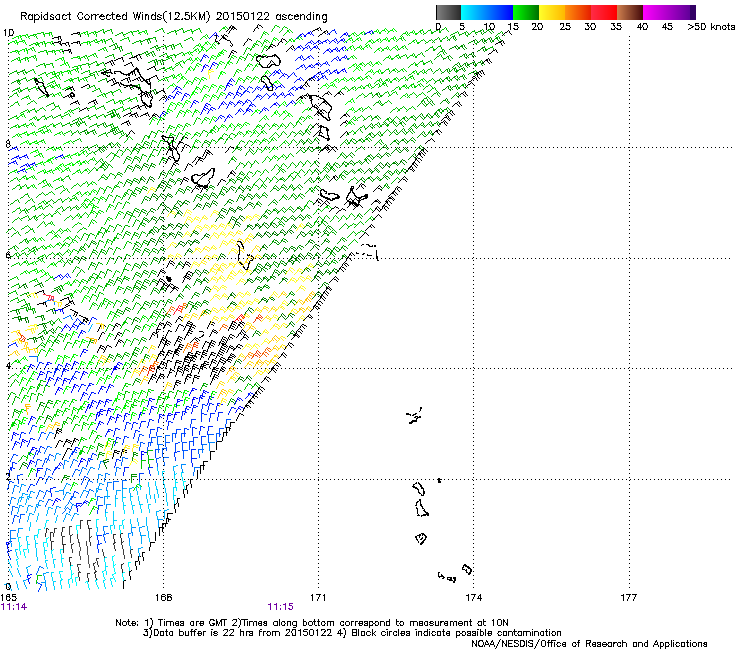Click the '15' label under the color legend
740x650 pixels.
pyautogui.click(x=513, y=27)
